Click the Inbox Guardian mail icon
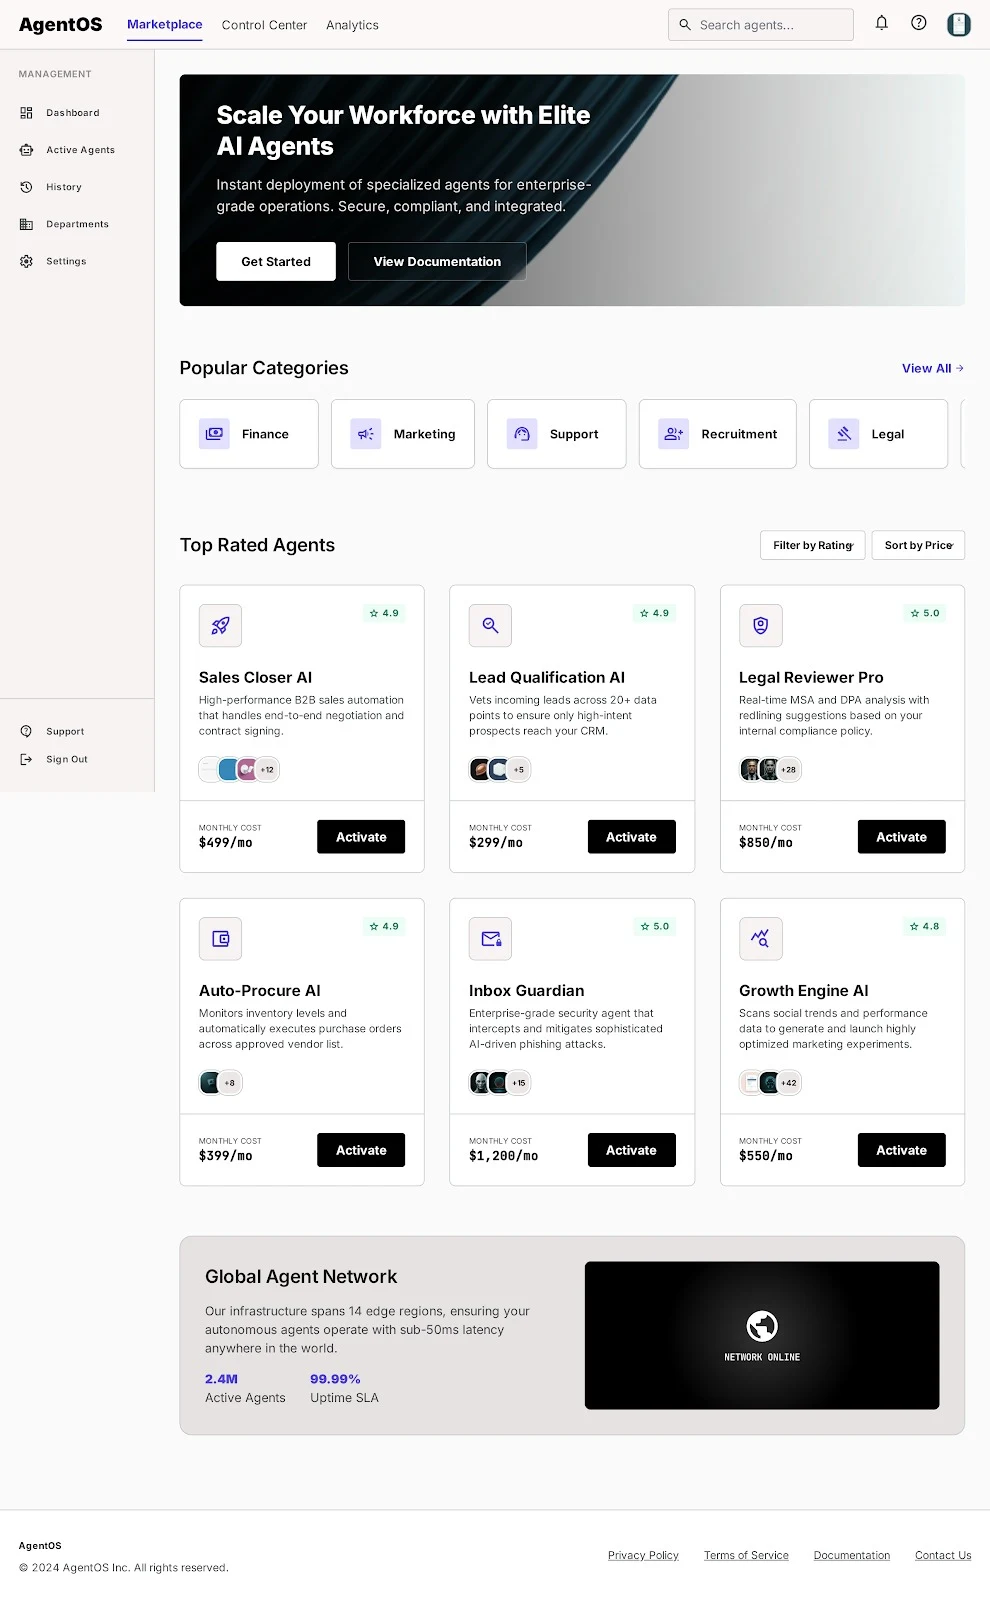This screenshot has height=1600, width=990. [490, 939]
